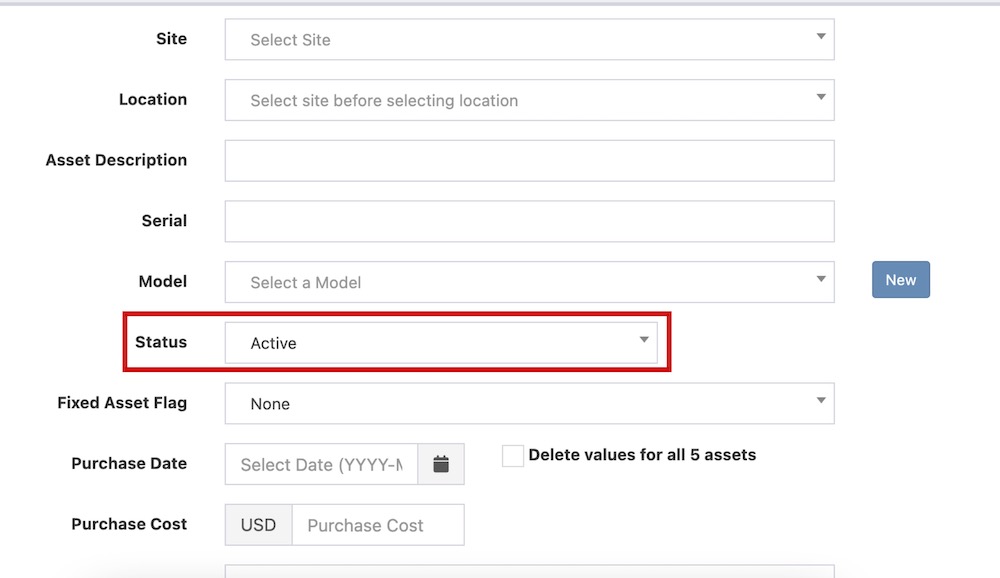Expand the Fixed Asset Flag arrow
This screenshot has height=578, width=1000.
coord(820,402)
